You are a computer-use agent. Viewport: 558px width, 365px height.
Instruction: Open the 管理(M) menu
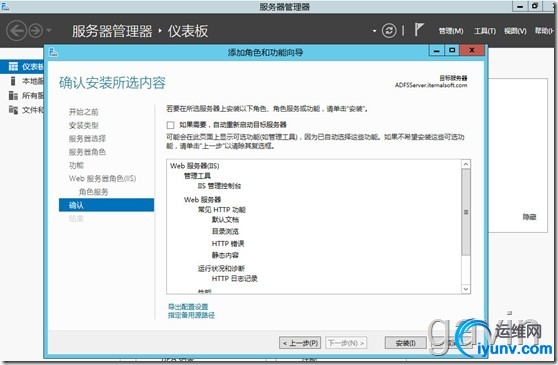tap(451, 31)
